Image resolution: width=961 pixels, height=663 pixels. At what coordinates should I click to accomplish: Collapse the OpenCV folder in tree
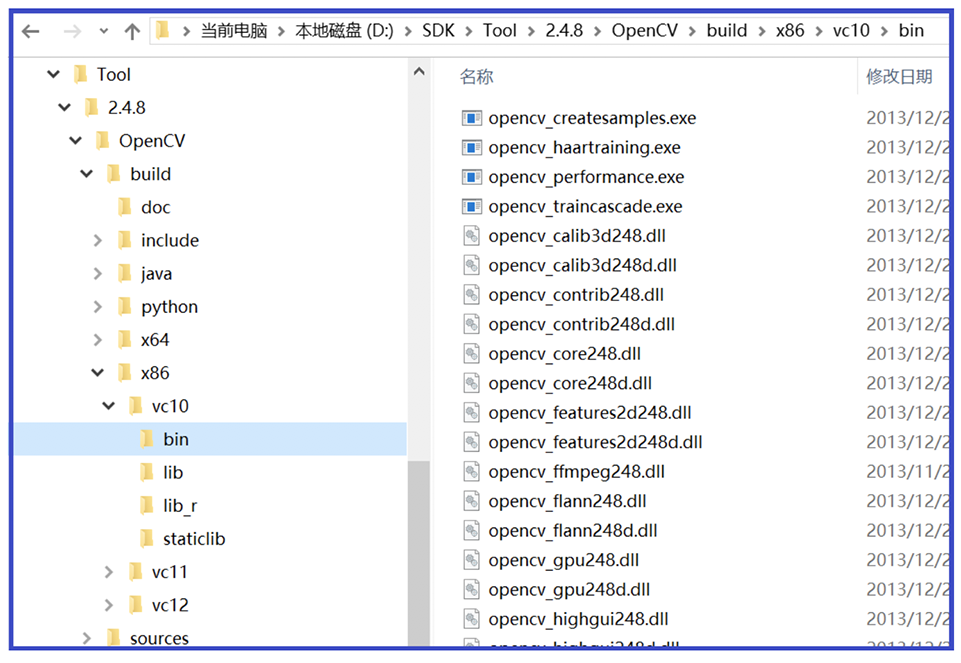click(76, 141)
